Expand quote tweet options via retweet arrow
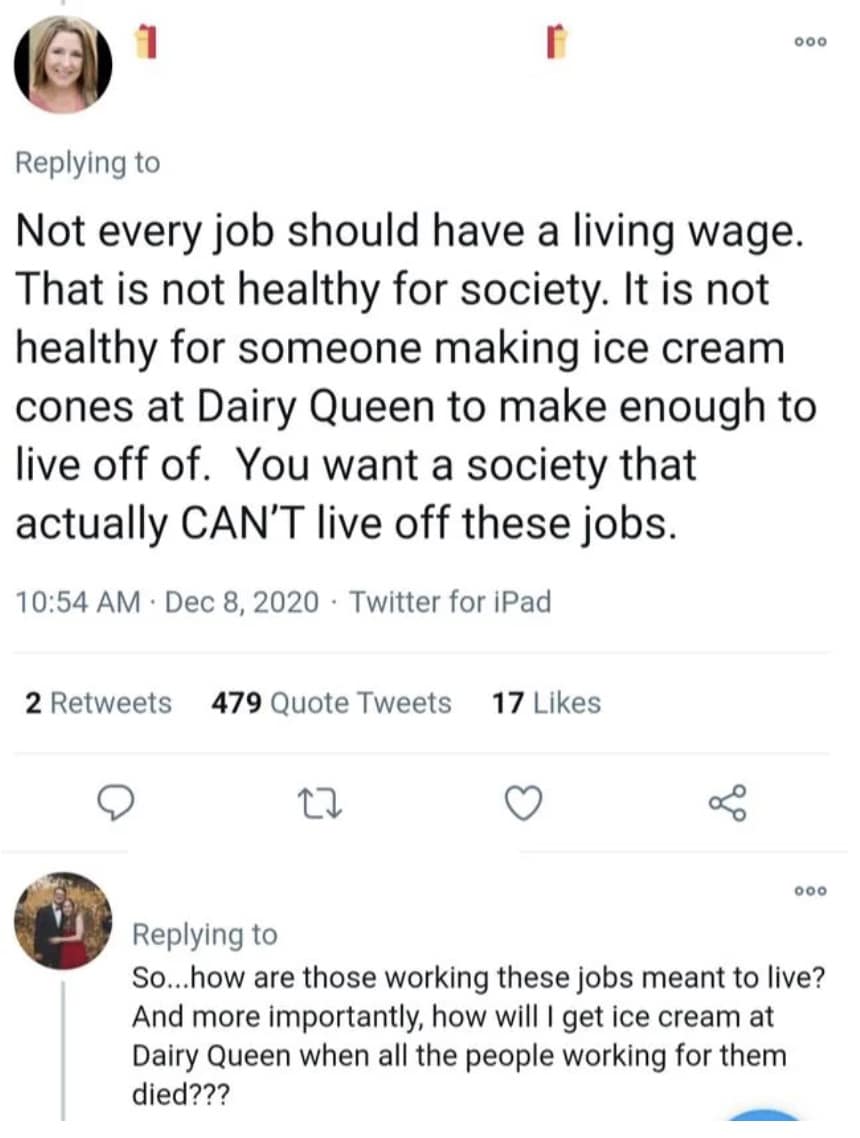Image resolution: width=860 pixels, height=1138 pixels. pyautogui.click(x=322, y=803)
